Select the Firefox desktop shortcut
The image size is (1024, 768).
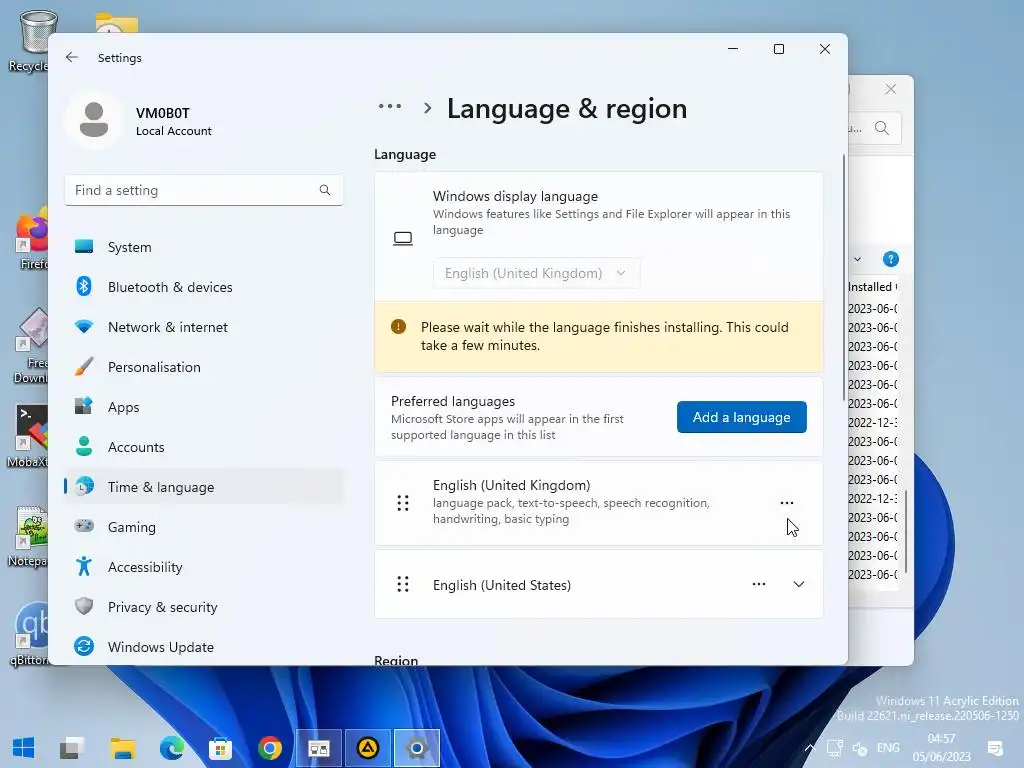(x=33, y=240)
